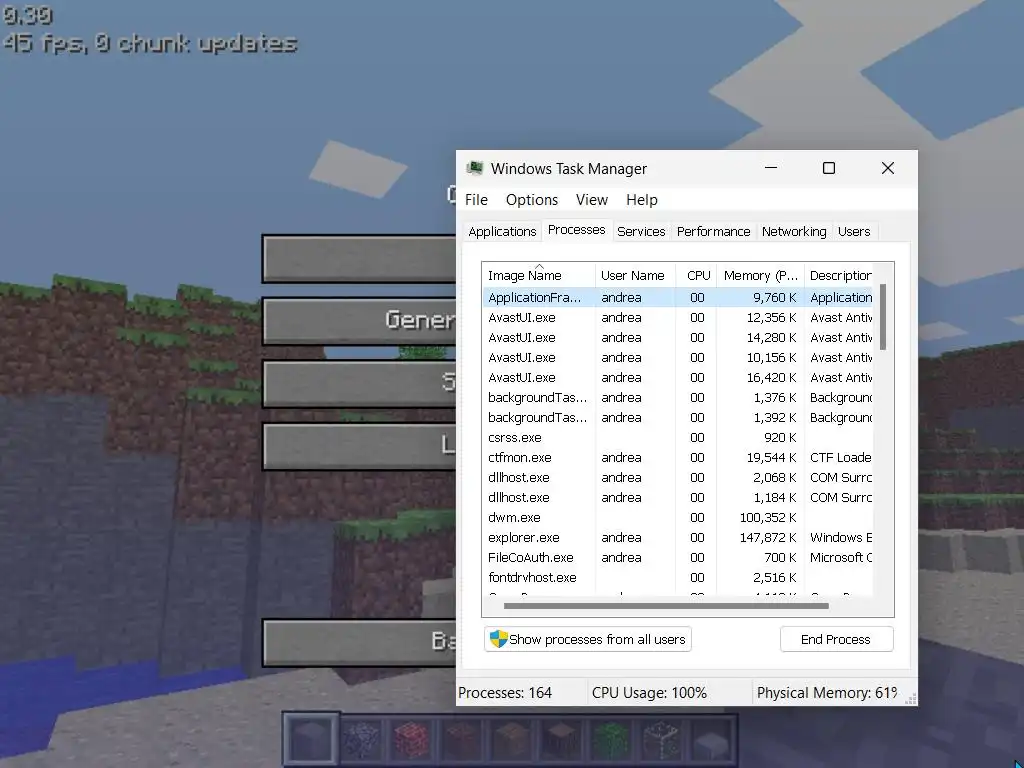Open the File menu
1024x768 pixels.
[476, 200]
